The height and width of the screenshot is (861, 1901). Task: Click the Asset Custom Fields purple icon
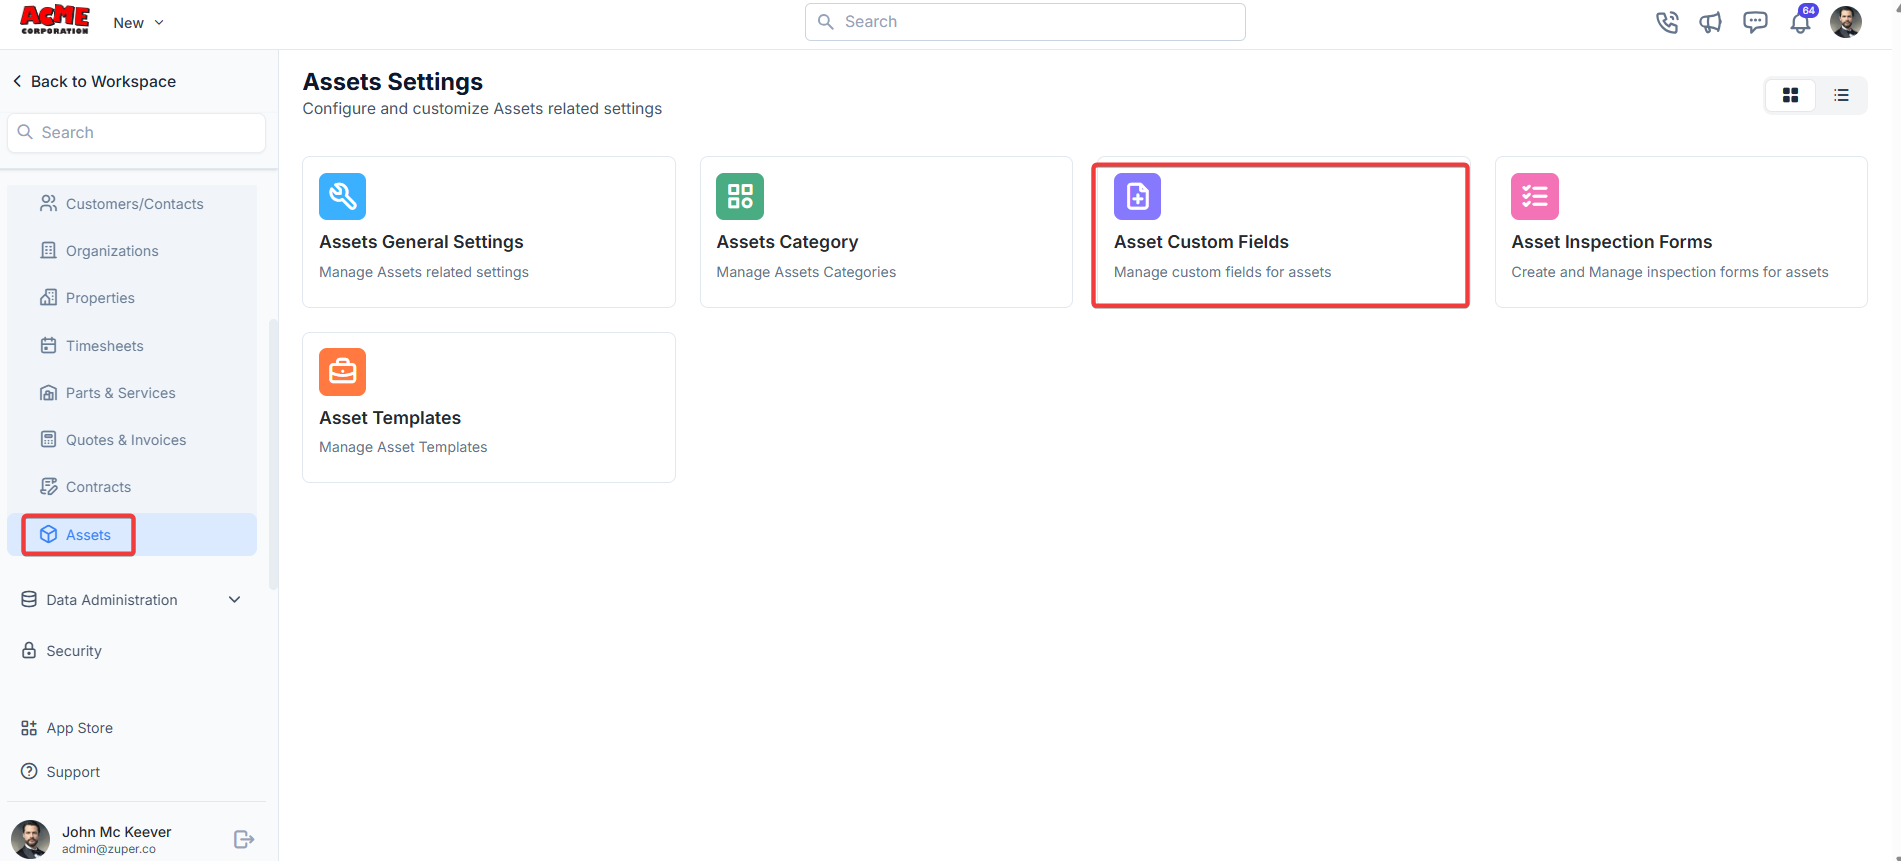1138,196
